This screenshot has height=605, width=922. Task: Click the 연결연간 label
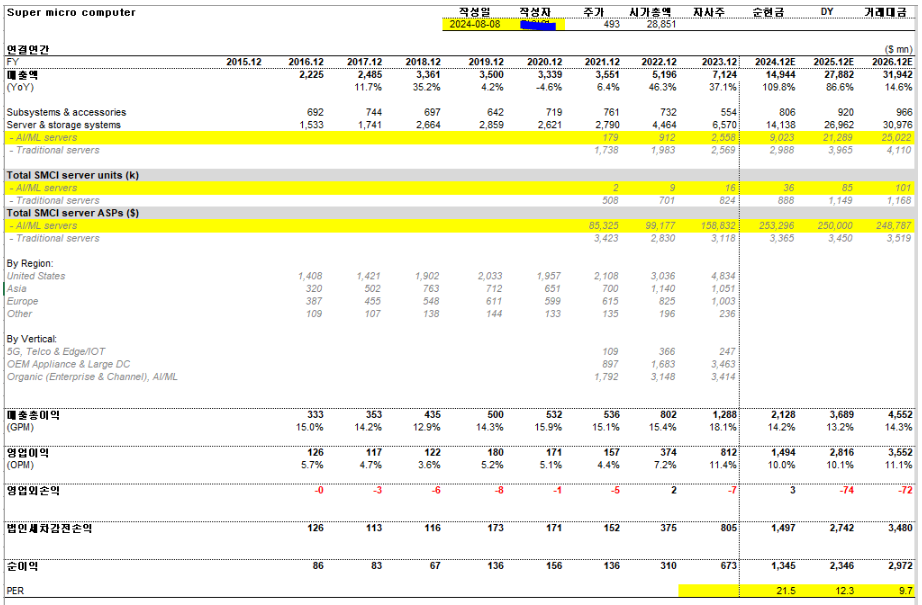tap(28, 49)
